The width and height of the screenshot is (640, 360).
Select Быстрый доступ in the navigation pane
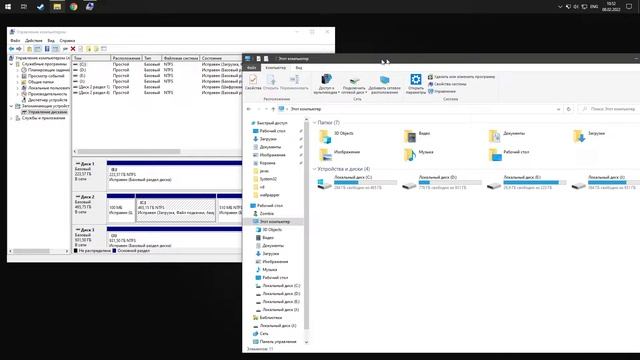pos(269,123)
